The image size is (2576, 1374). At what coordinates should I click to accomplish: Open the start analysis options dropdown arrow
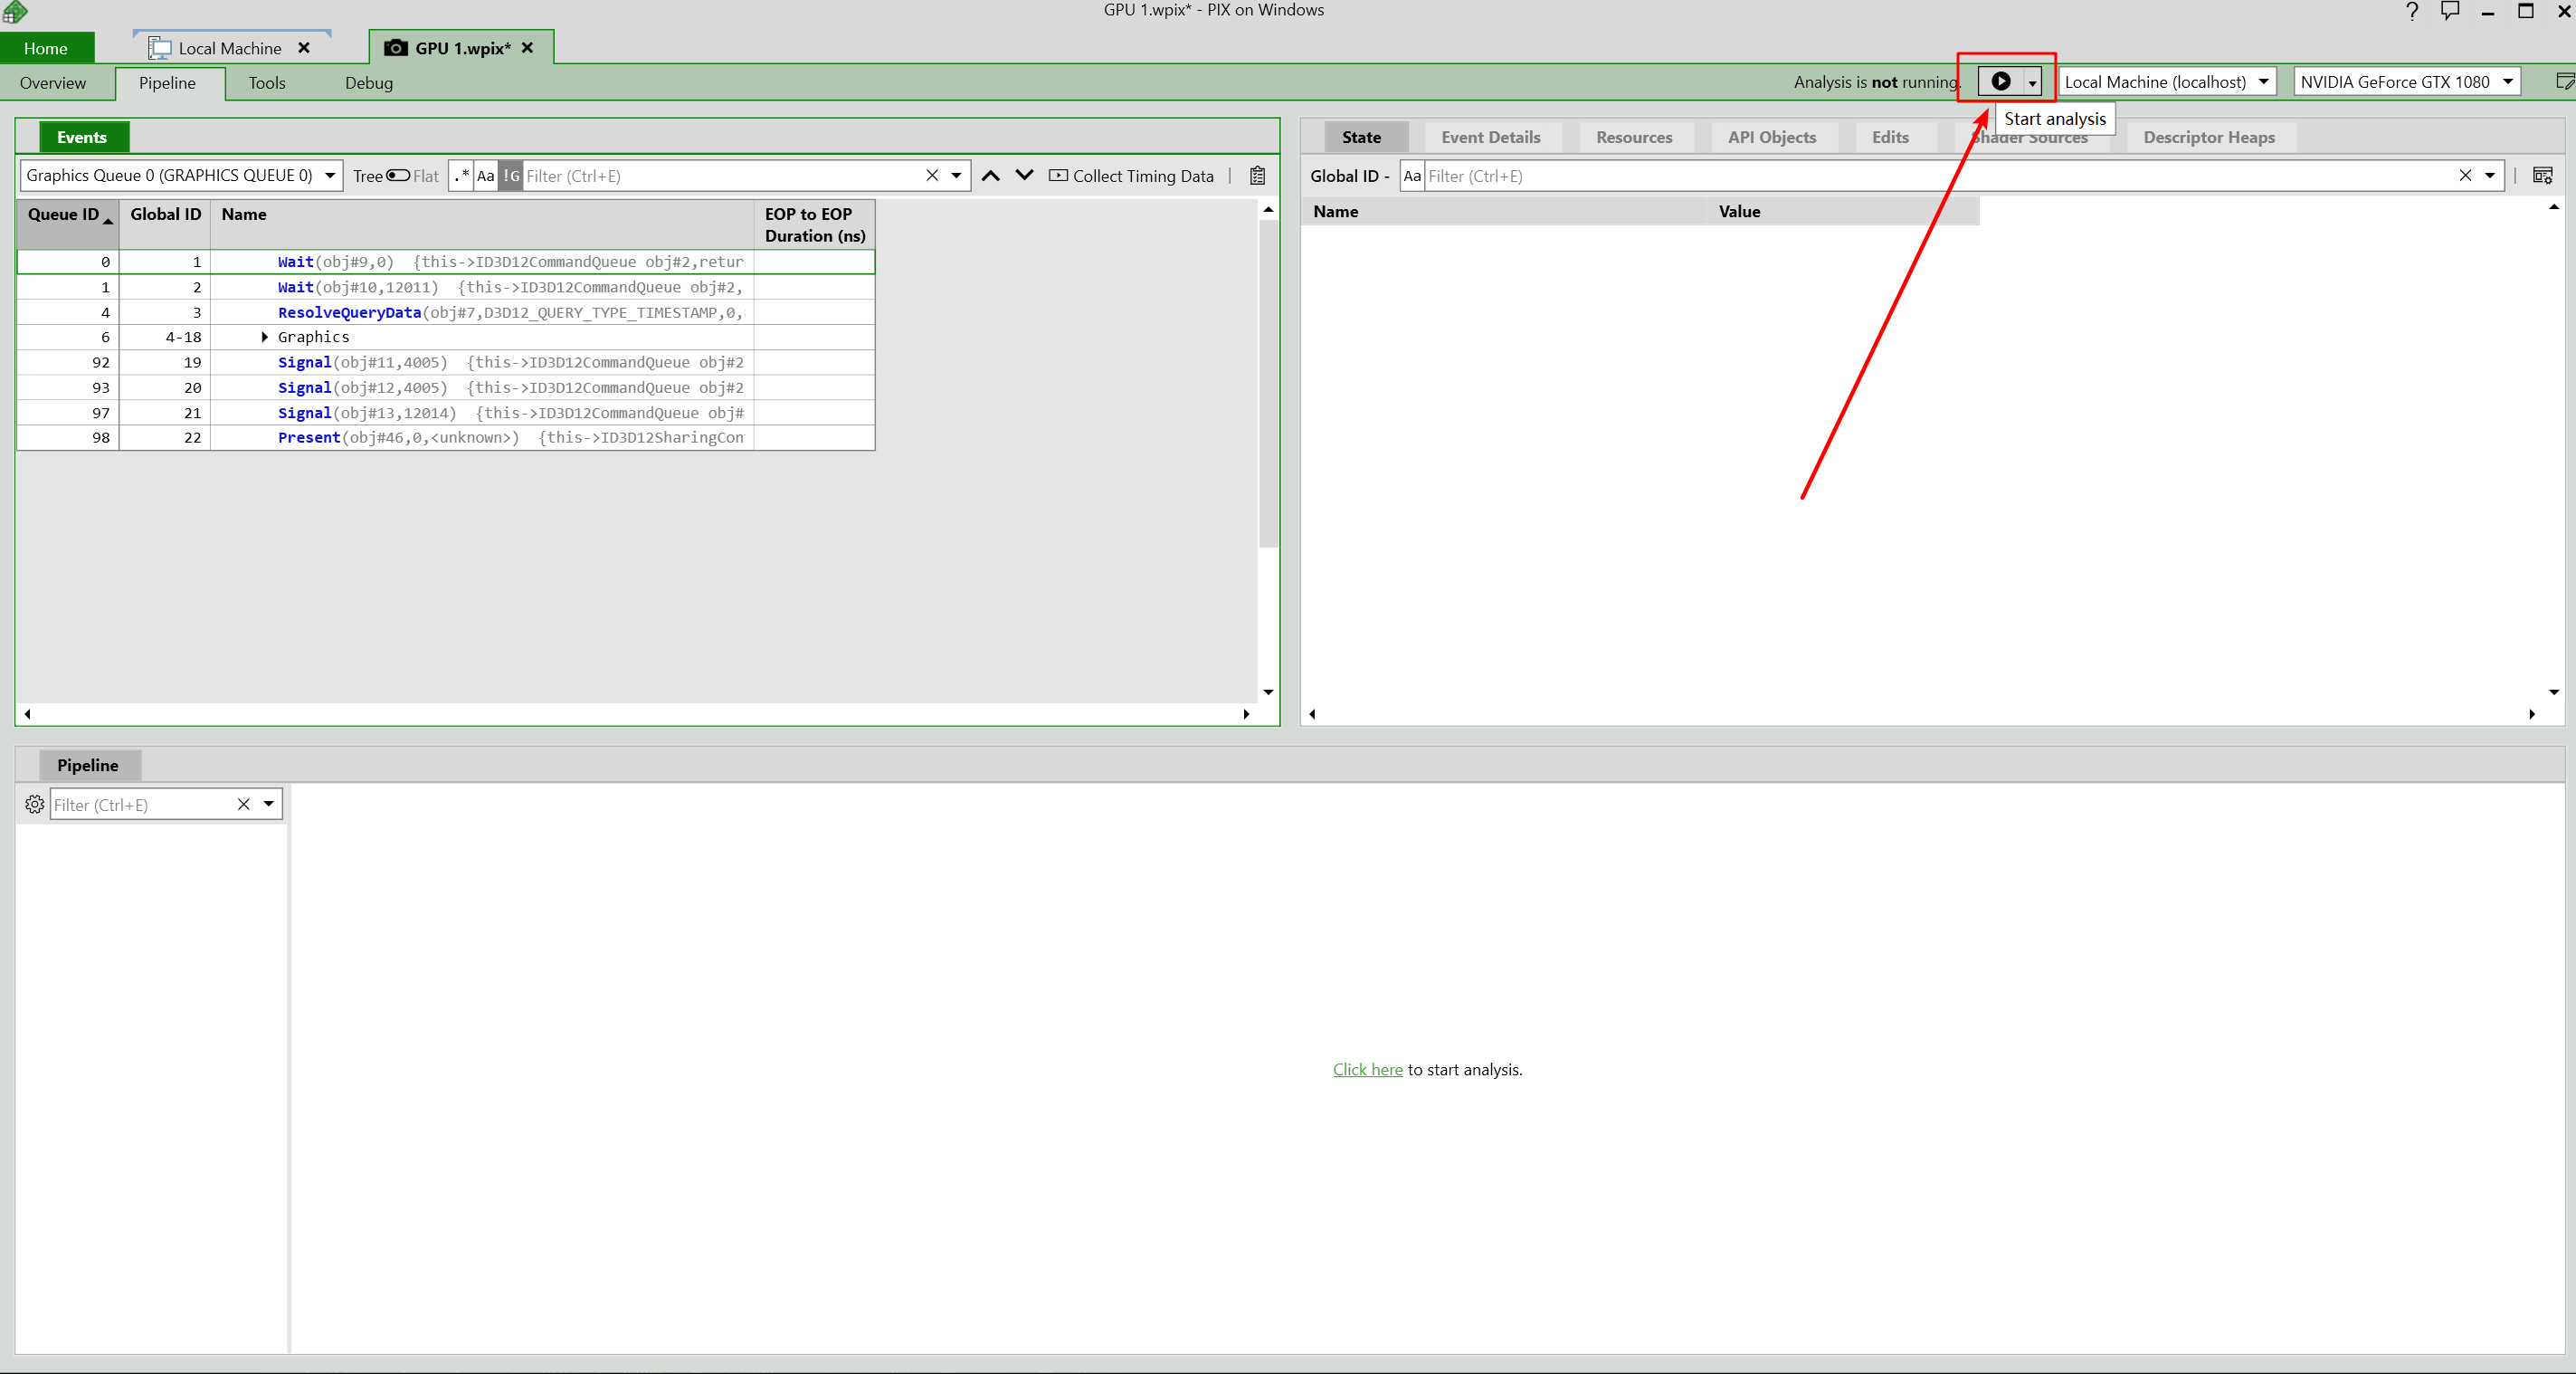pyautogui.click(x=2032, y=83)
